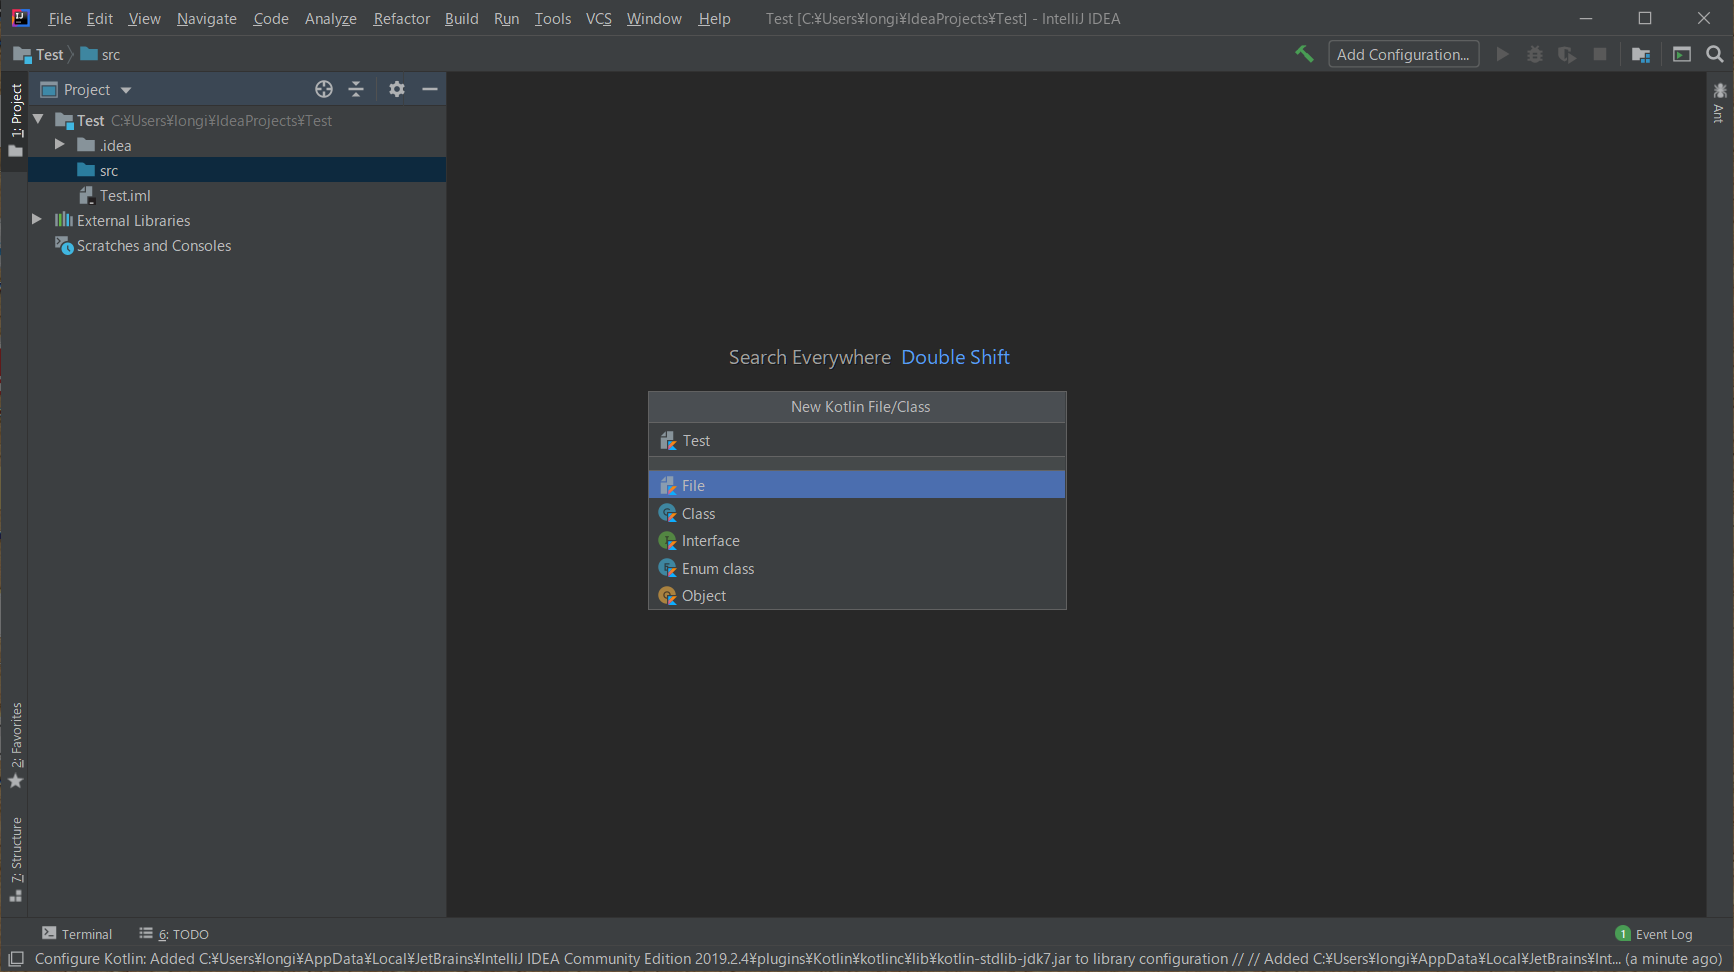Open the 6: TODO tool window
Screen dimensions: 1734x972
[174, 934]
